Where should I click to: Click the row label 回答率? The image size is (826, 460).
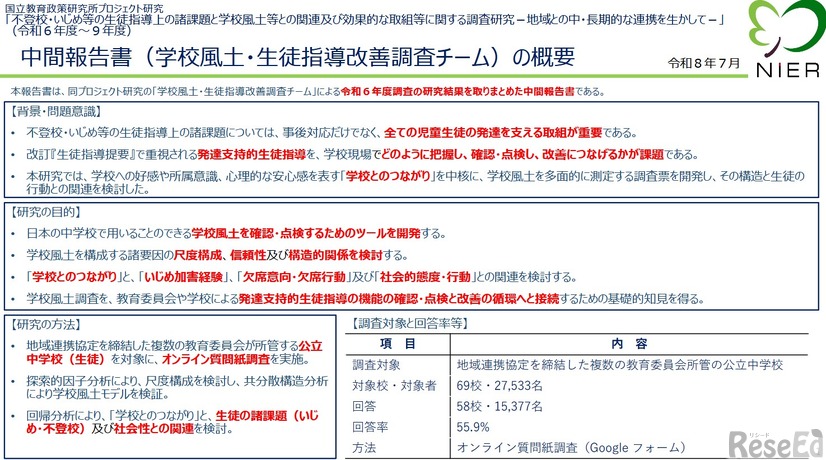pos(370,427)
